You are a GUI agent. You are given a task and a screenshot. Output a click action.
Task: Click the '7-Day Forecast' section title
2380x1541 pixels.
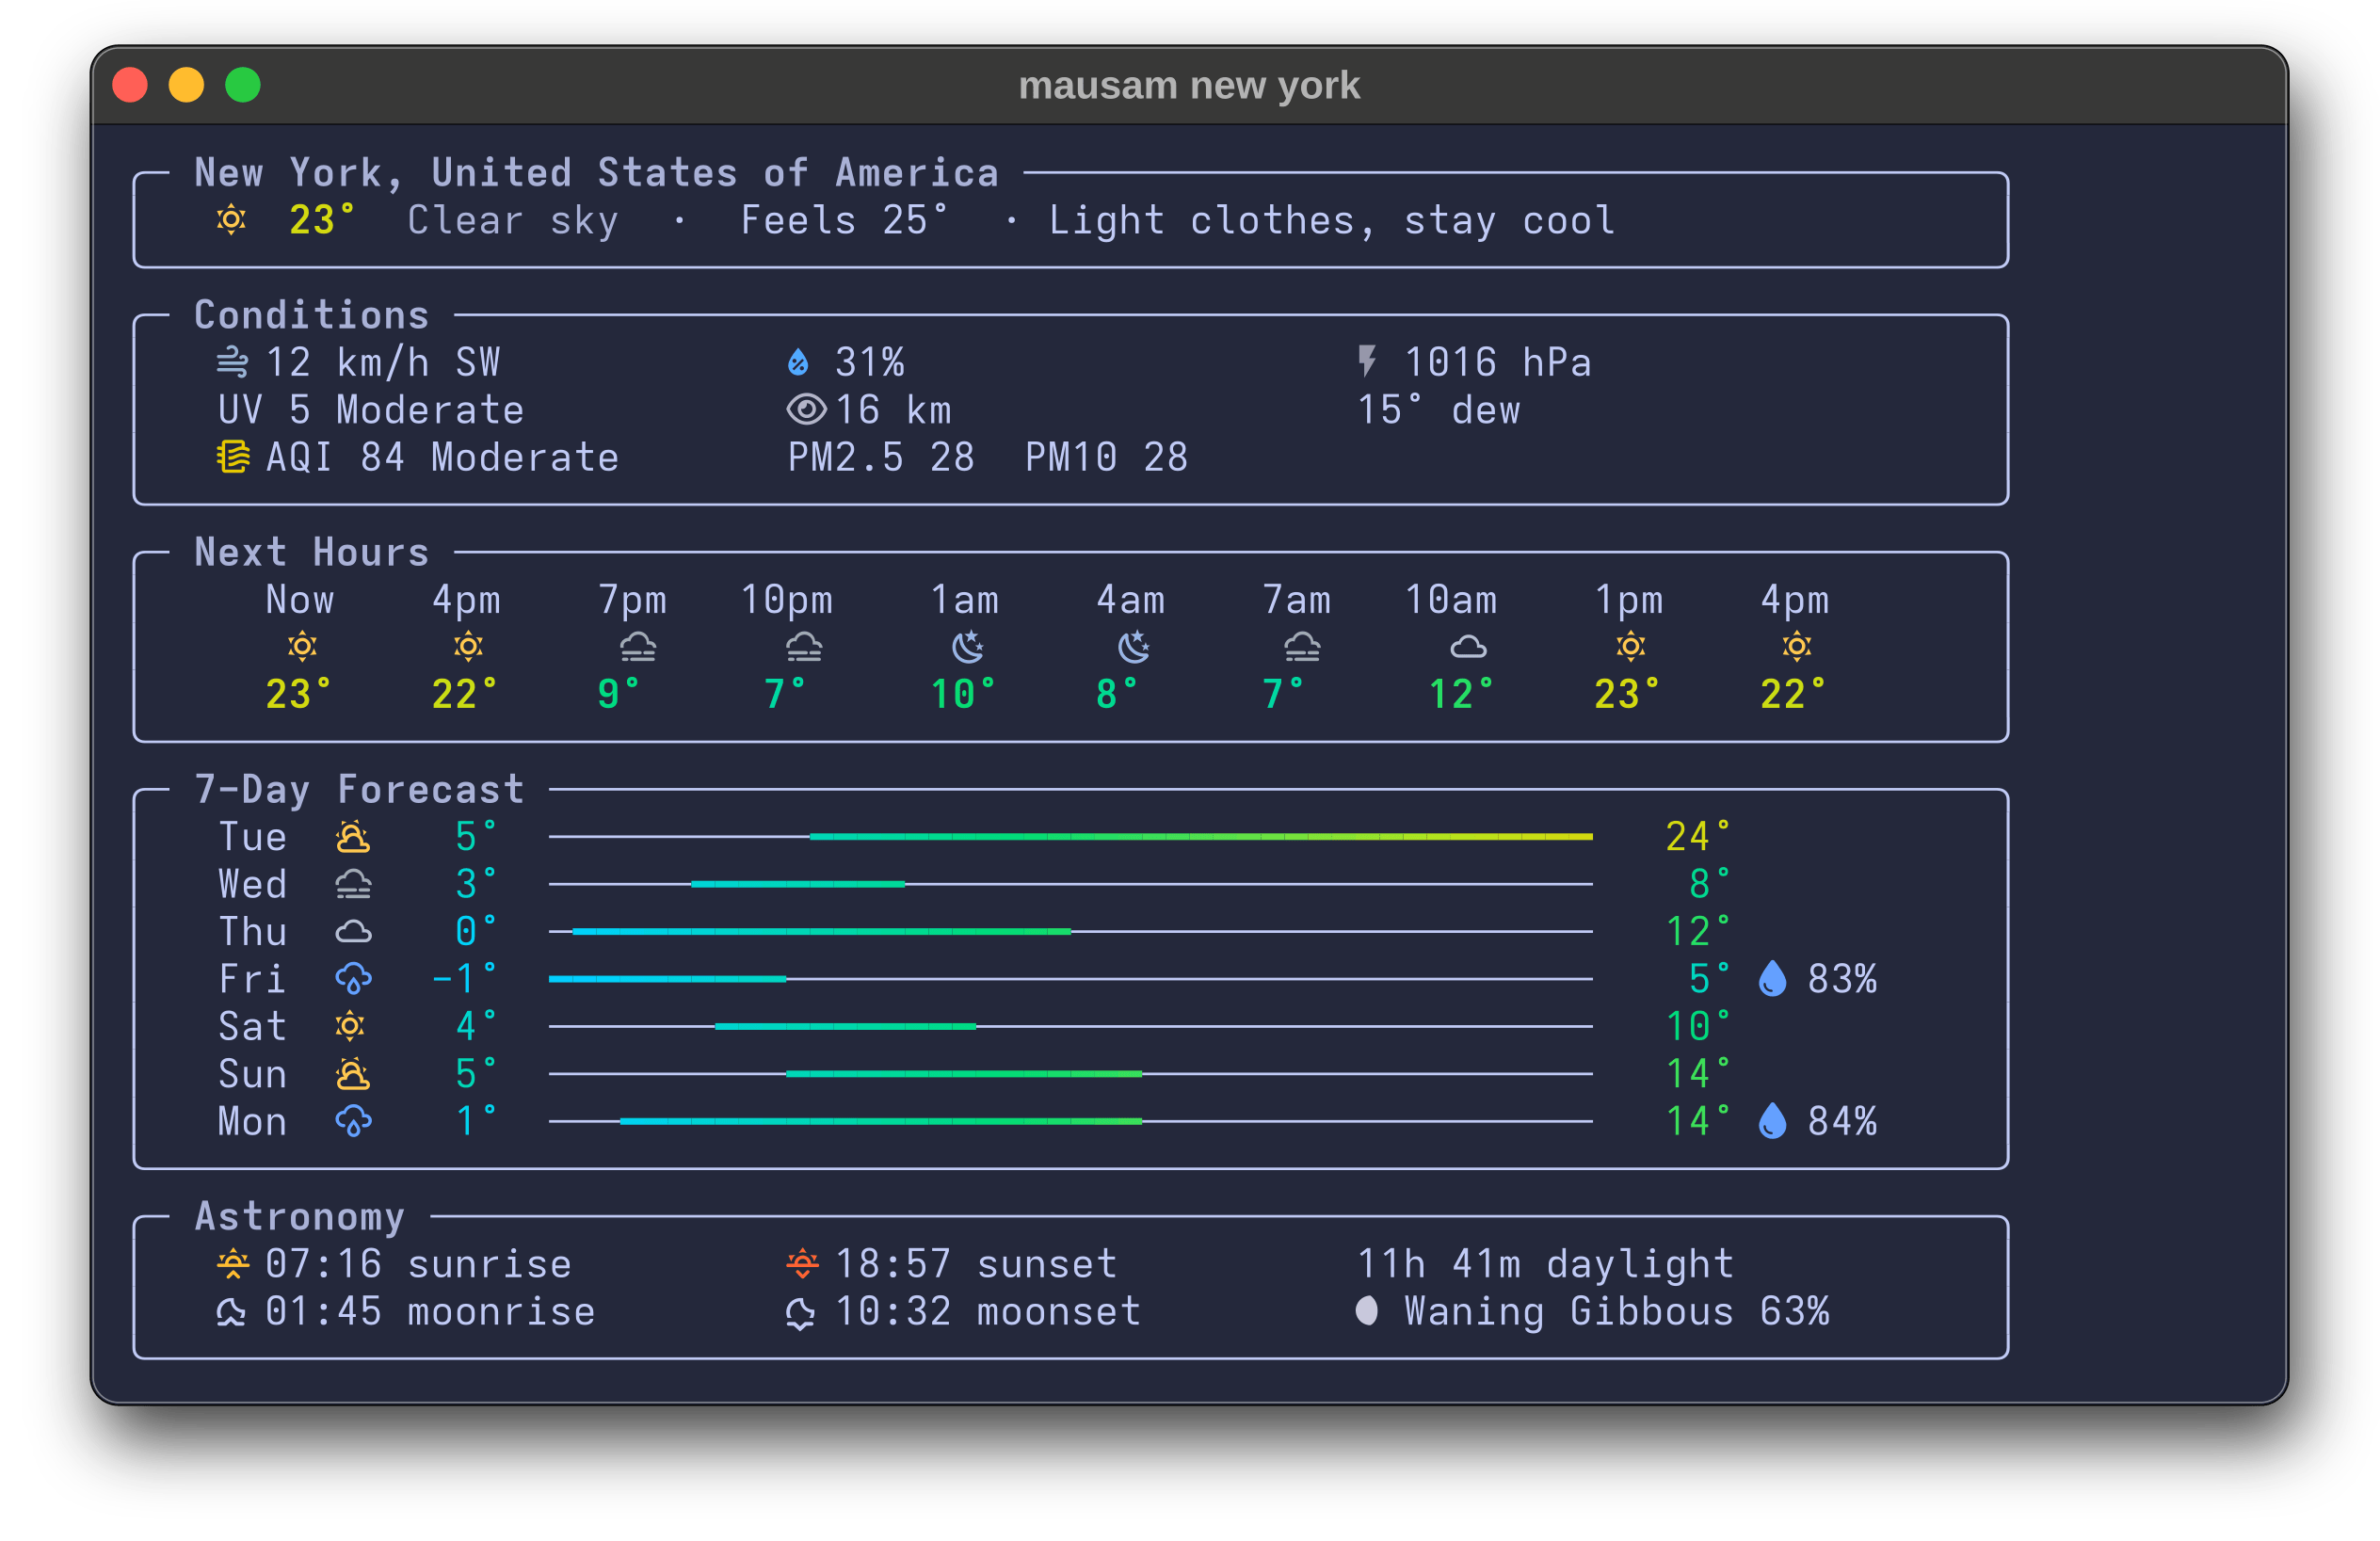pos(359,789)
